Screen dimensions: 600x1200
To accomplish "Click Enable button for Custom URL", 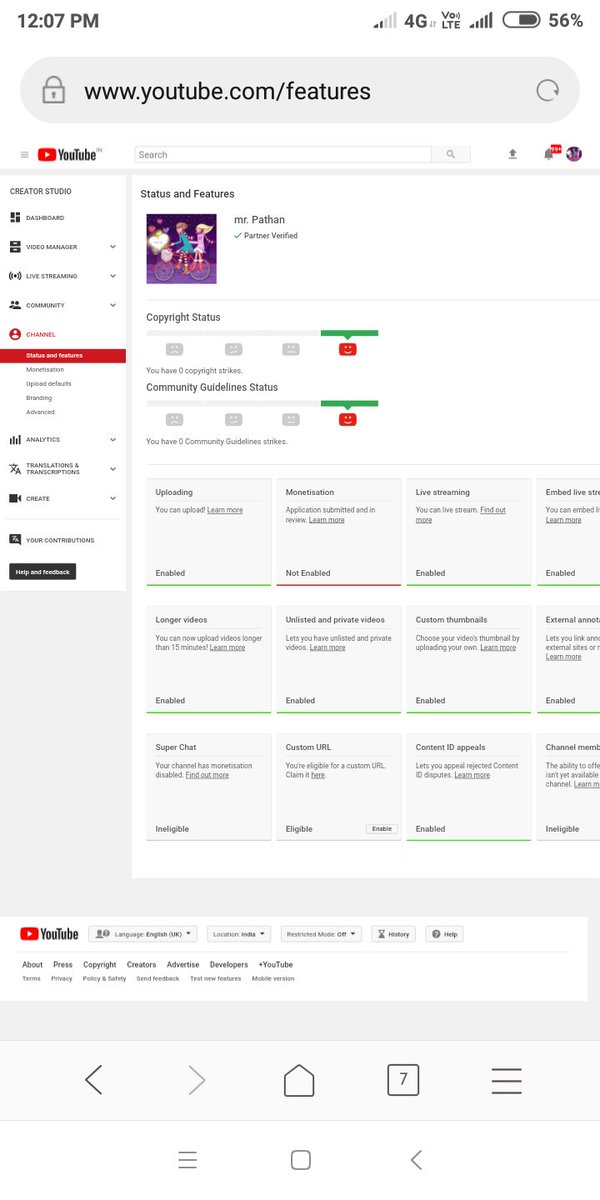I will coord(382,829).
